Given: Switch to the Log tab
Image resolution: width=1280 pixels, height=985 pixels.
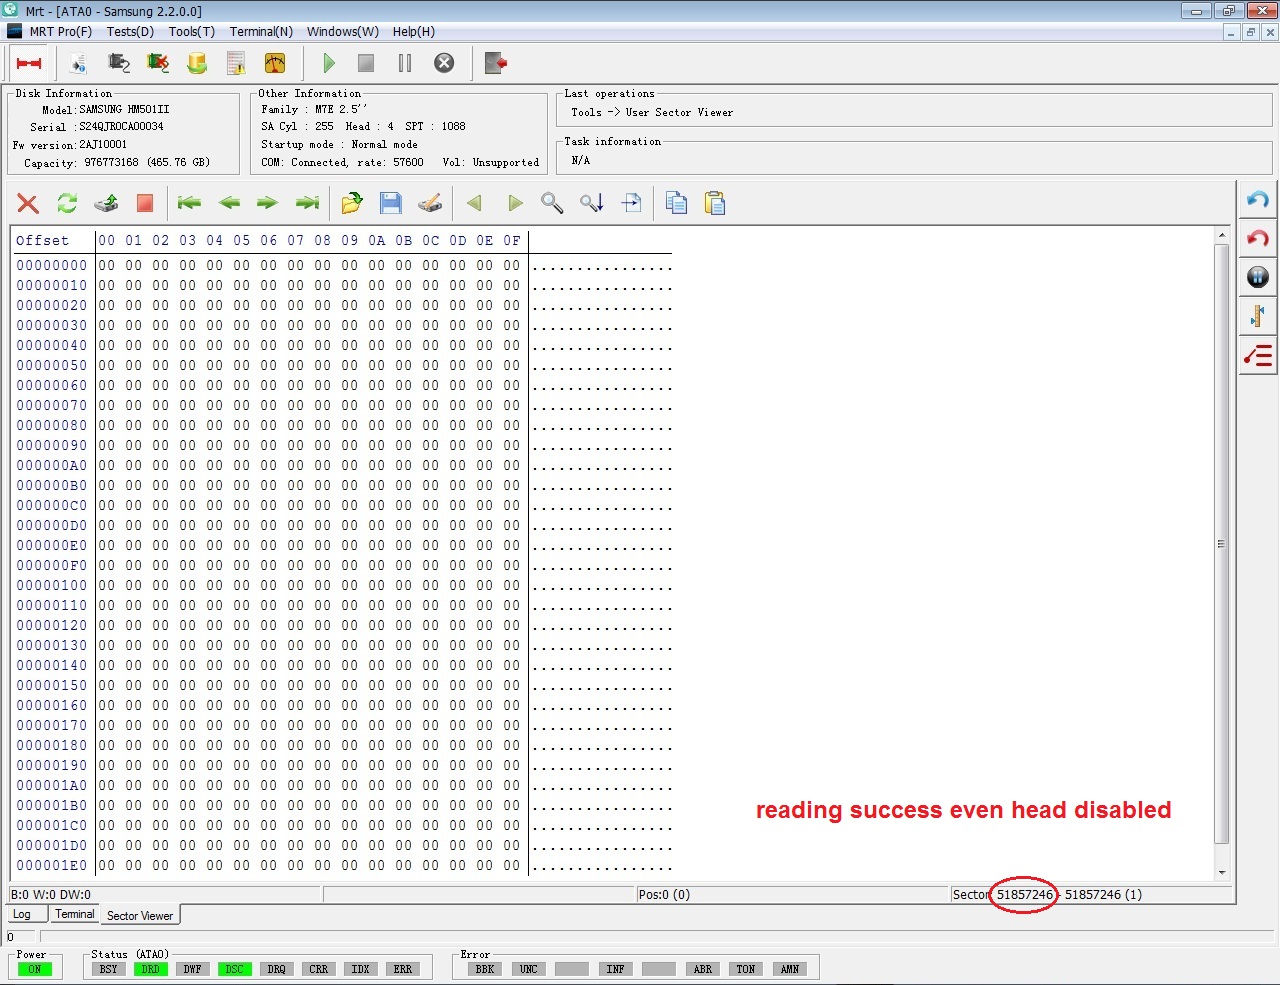Looking at the screenshot, I should [x=22, y=914].
